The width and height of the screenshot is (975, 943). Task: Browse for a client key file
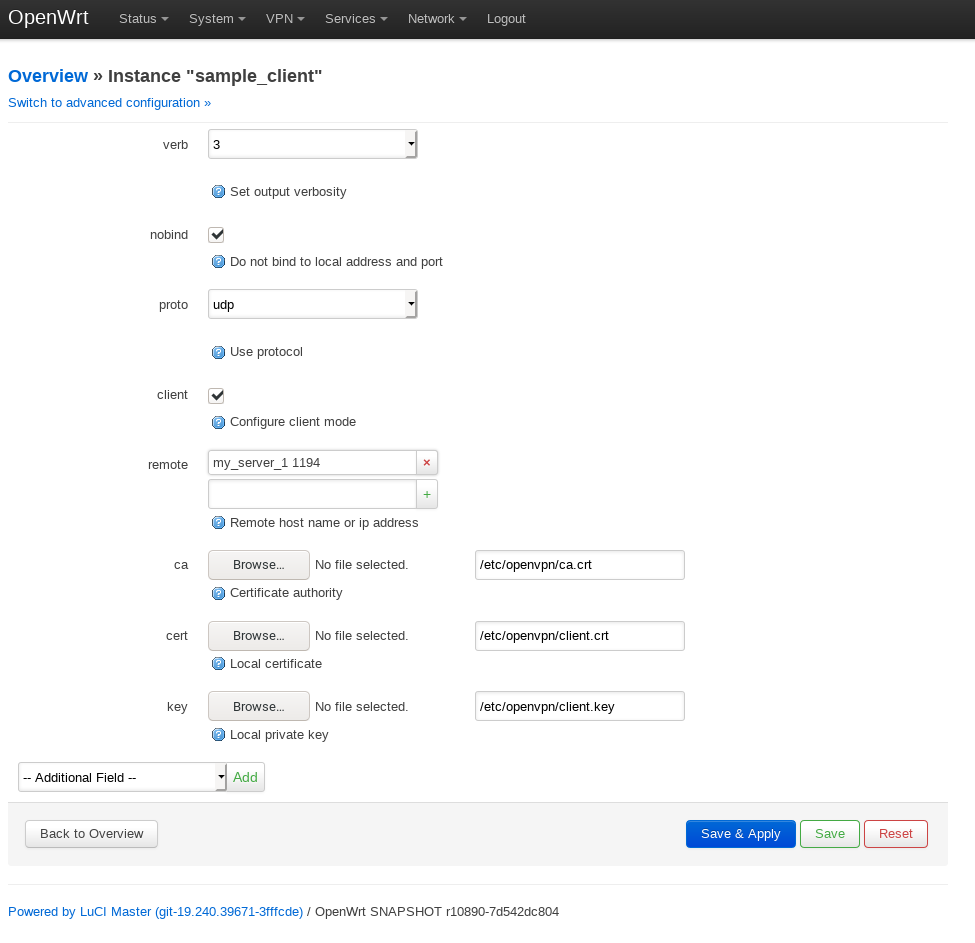pyautogui.click(x=258, y=706)
